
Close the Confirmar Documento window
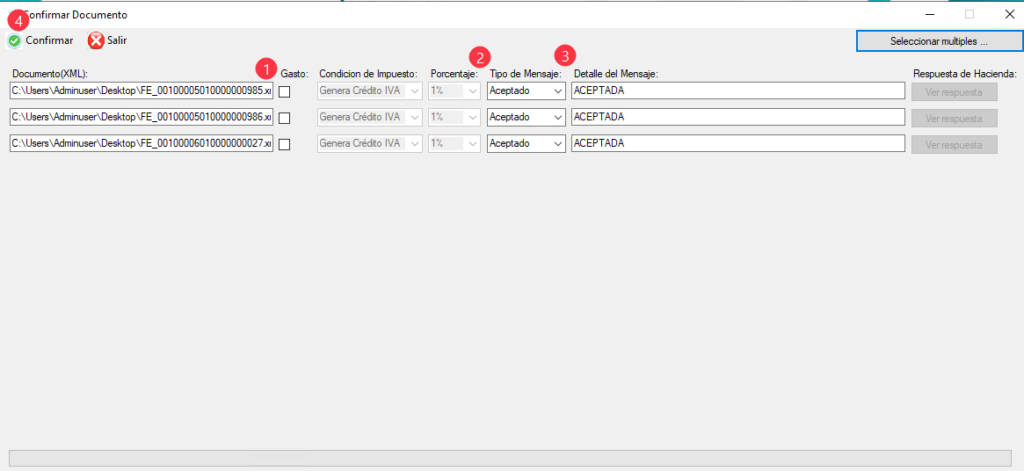click(x=1009, y=15)
